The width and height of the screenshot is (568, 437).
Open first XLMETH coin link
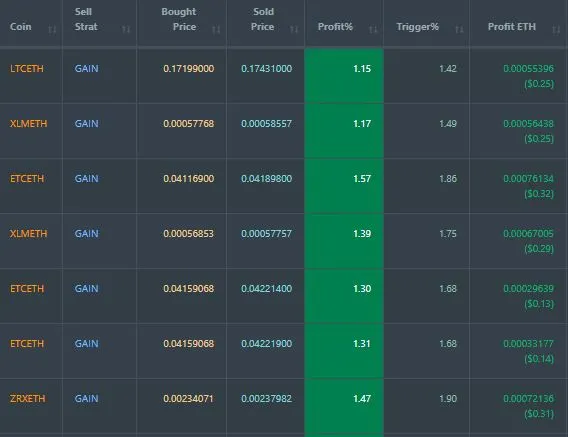pos(28,124)
